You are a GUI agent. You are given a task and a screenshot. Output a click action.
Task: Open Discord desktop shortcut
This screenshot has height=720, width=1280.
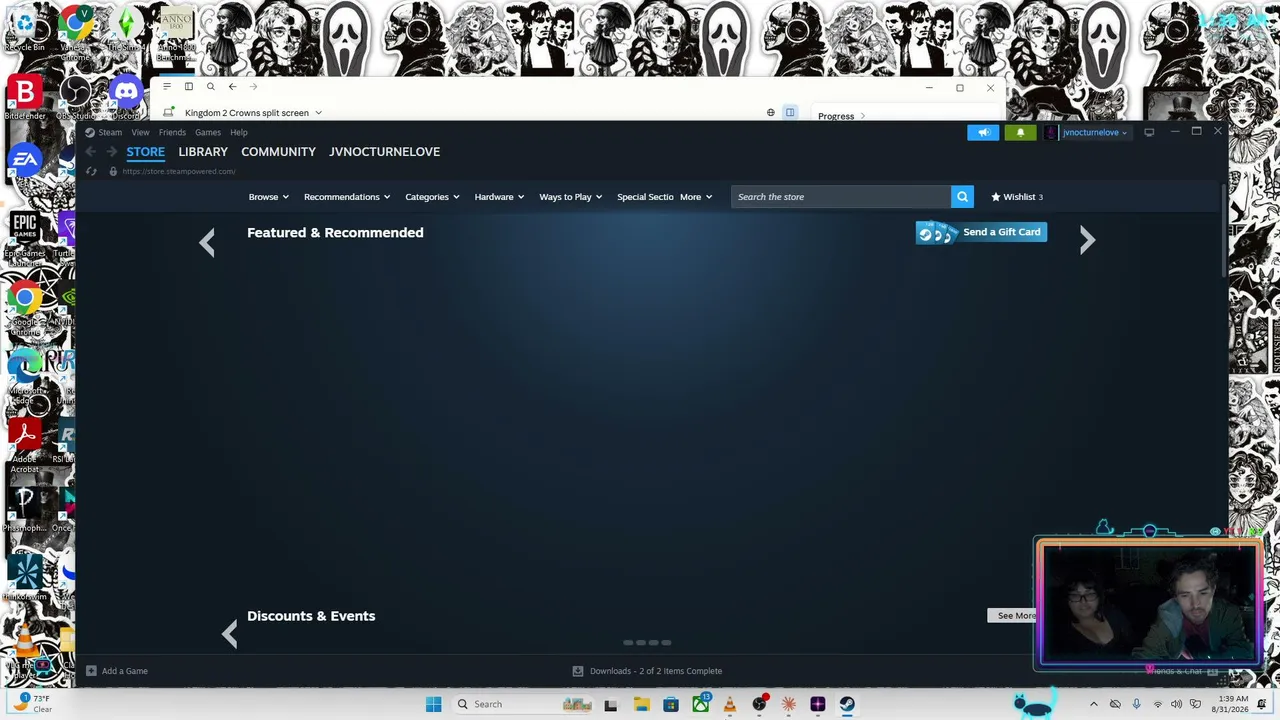(126, 98)
